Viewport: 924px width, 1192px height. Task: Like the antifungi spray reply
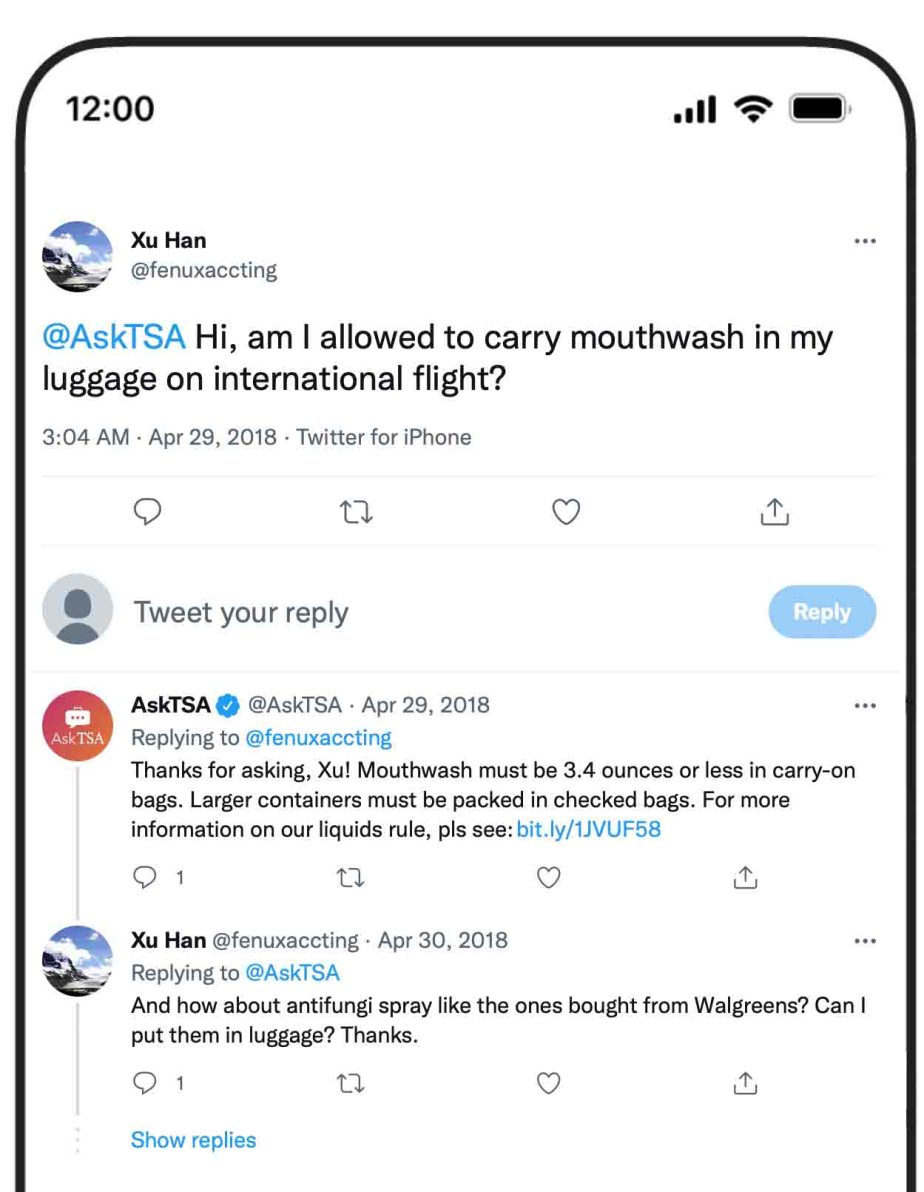548,1083
